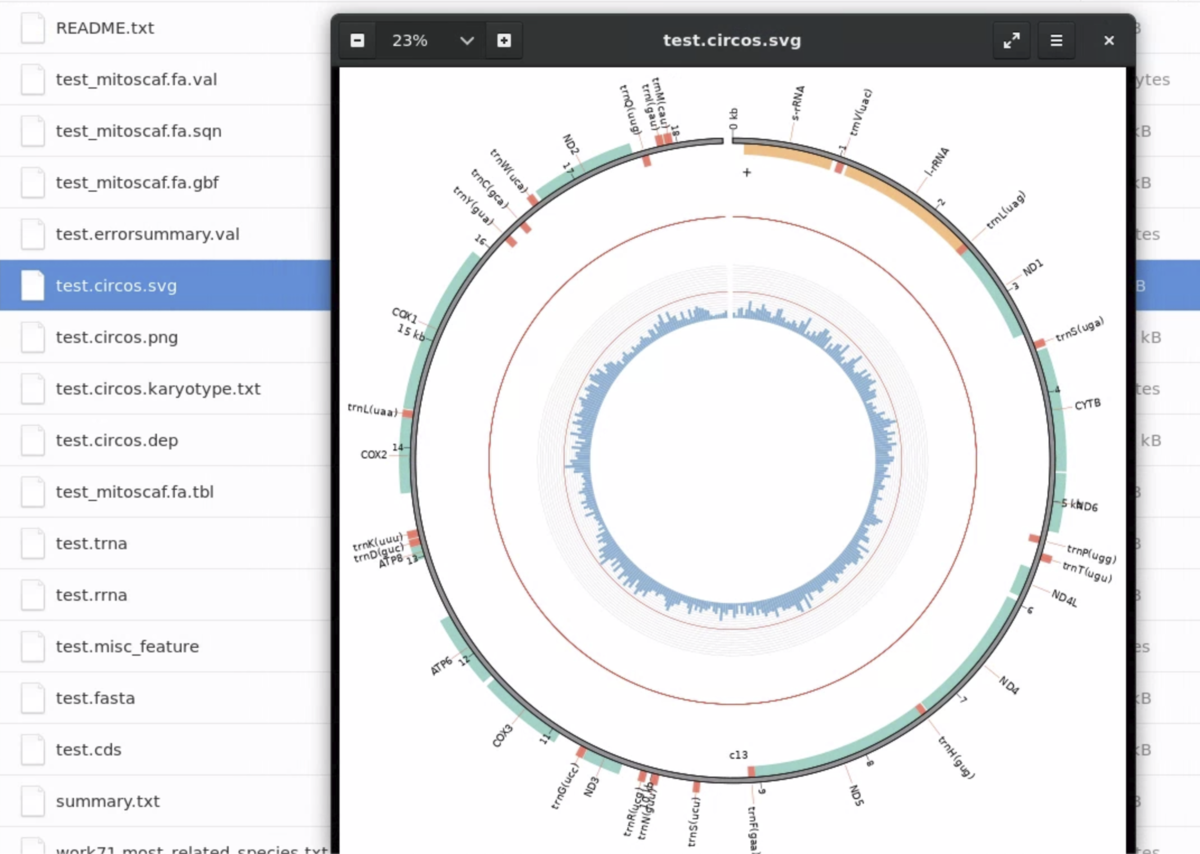Click the ND5 gene label in the plot
The height and width of the screenshot is (854, 1200).
(x=856, y=795)
